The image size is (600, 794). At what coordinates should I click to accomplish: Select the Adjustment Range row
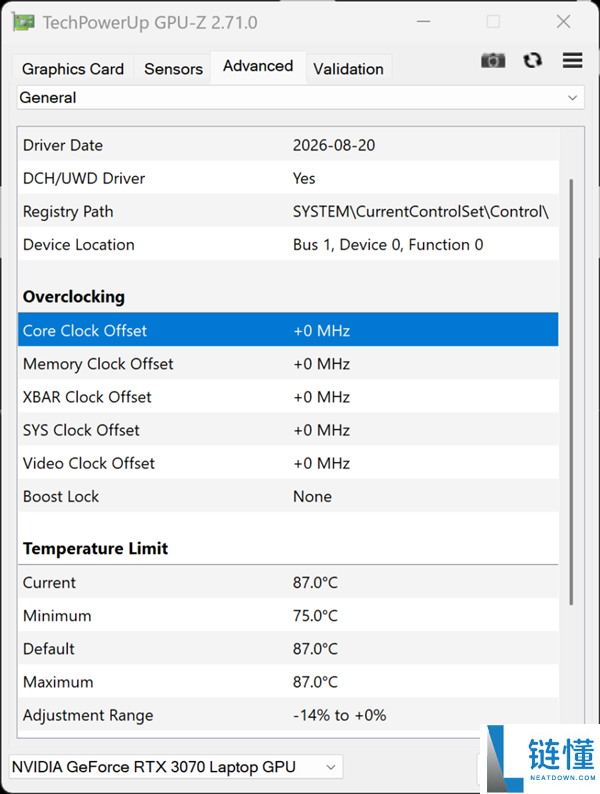[288, 714]
